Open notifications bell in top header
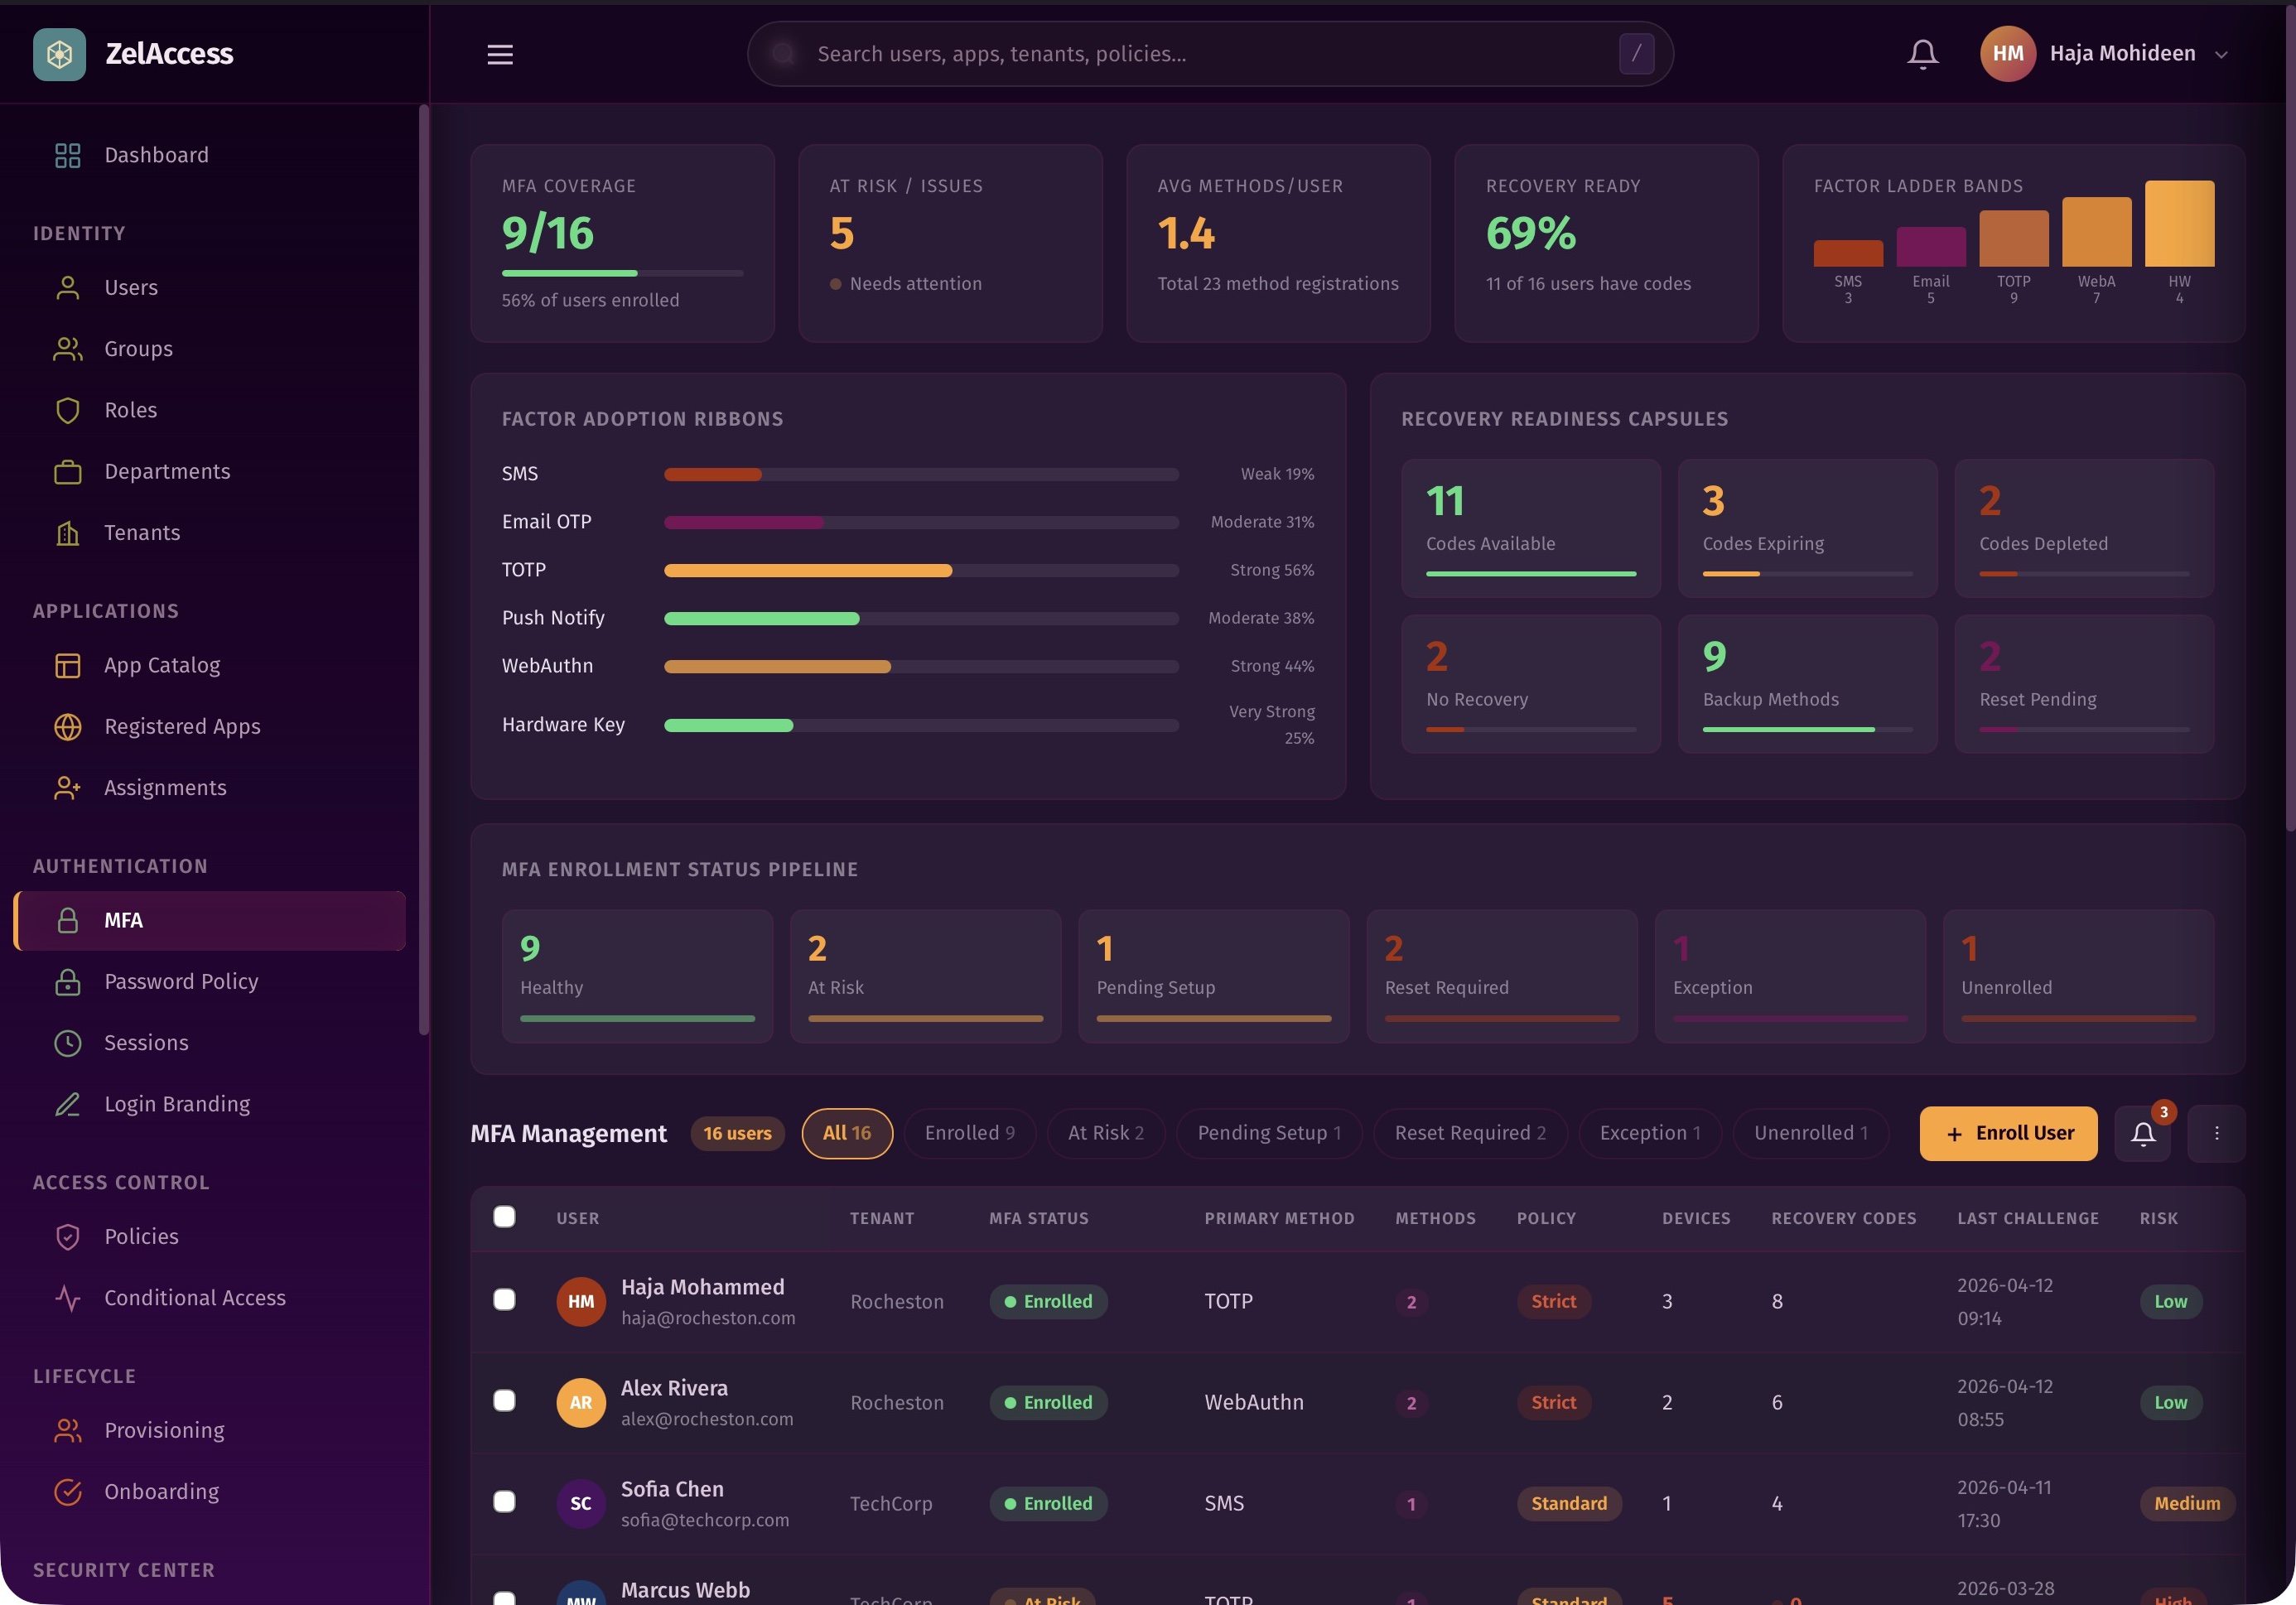Viewport: 2296px width, 1605px height. click(1922, 54)
